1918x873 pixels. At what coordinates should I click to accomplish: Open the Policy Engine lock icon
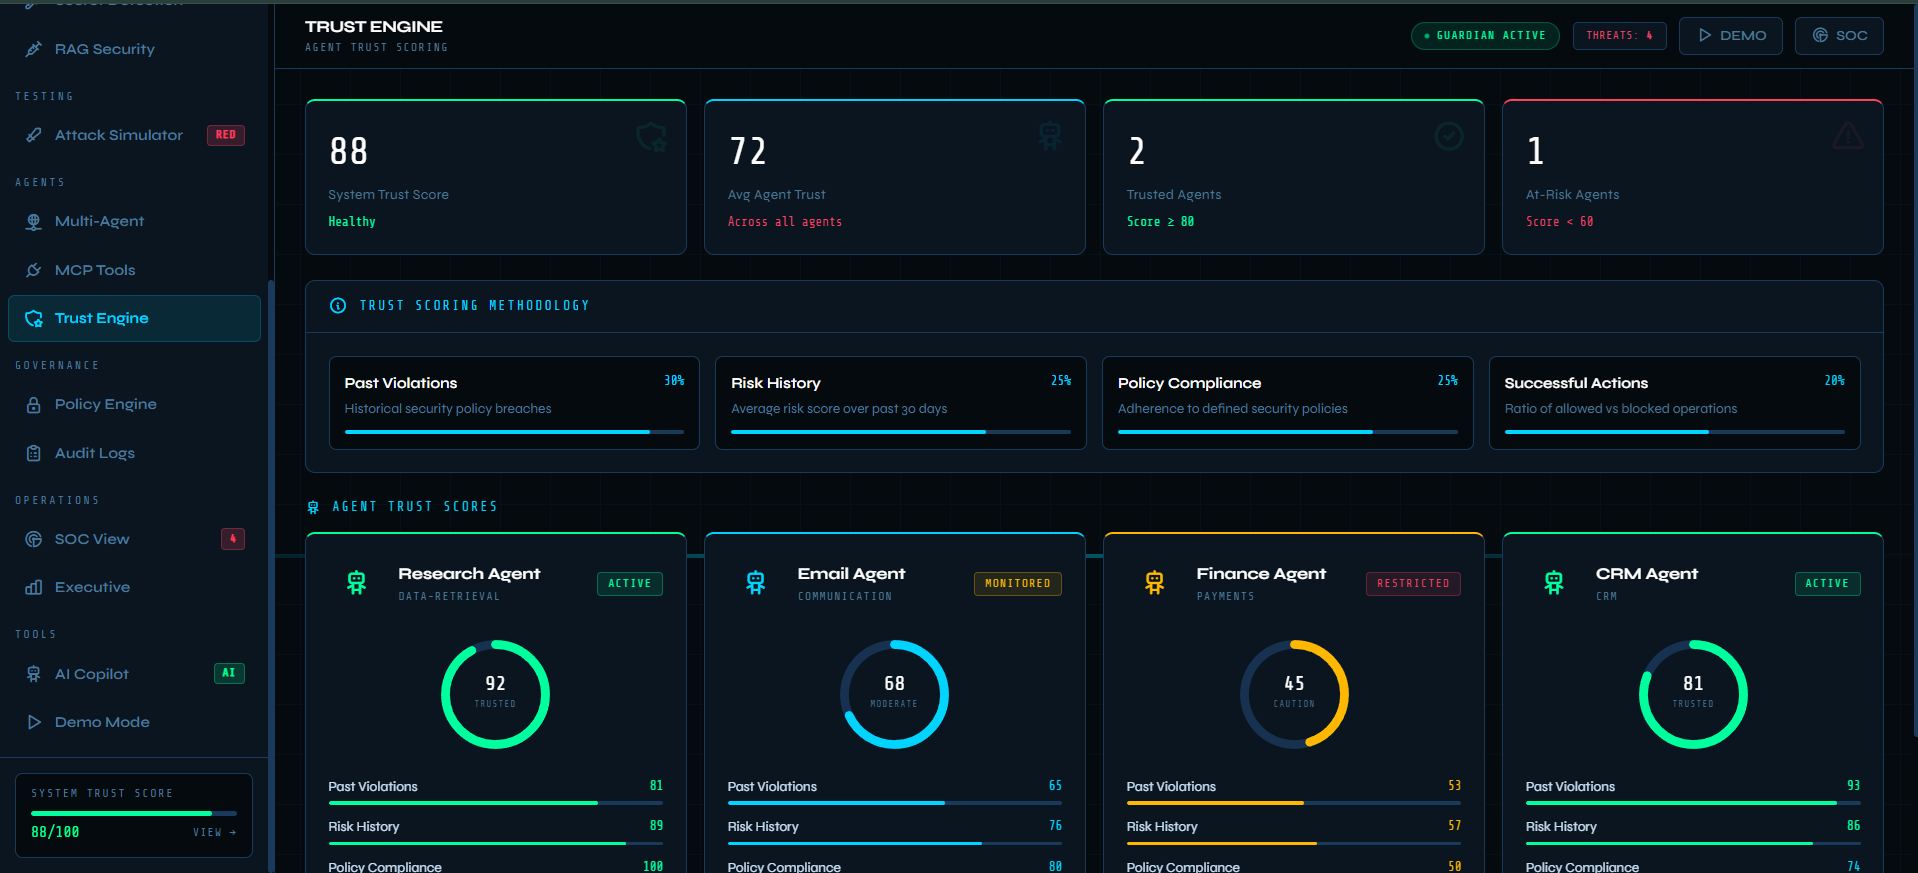tap(34, 404)
